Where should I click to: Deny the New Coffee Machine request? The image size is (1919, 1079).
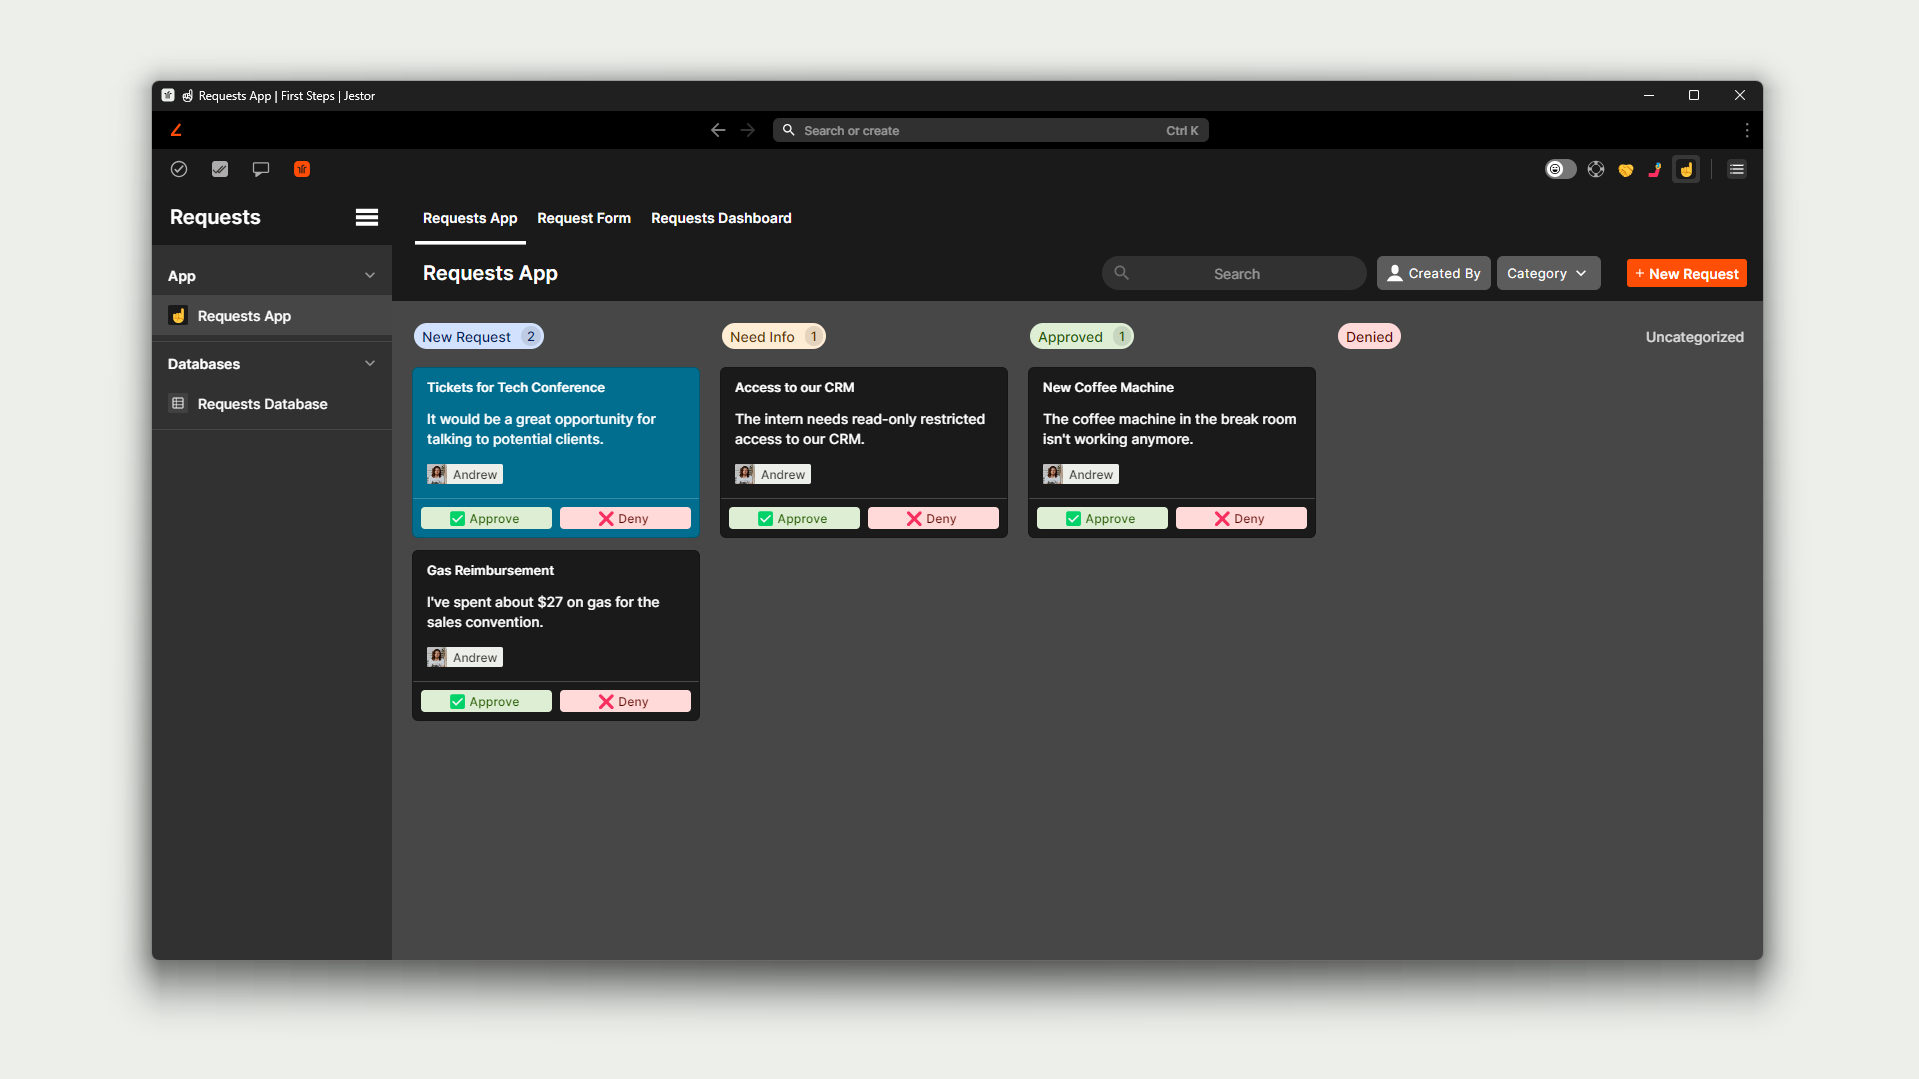pos(1241,518)
